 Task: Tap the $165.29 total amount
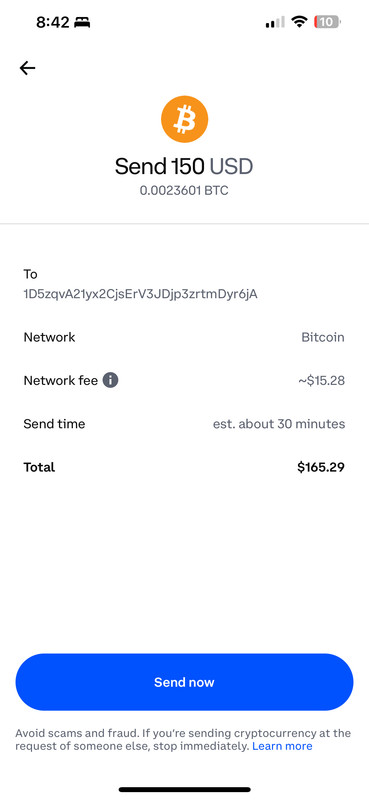click(321, 467)
